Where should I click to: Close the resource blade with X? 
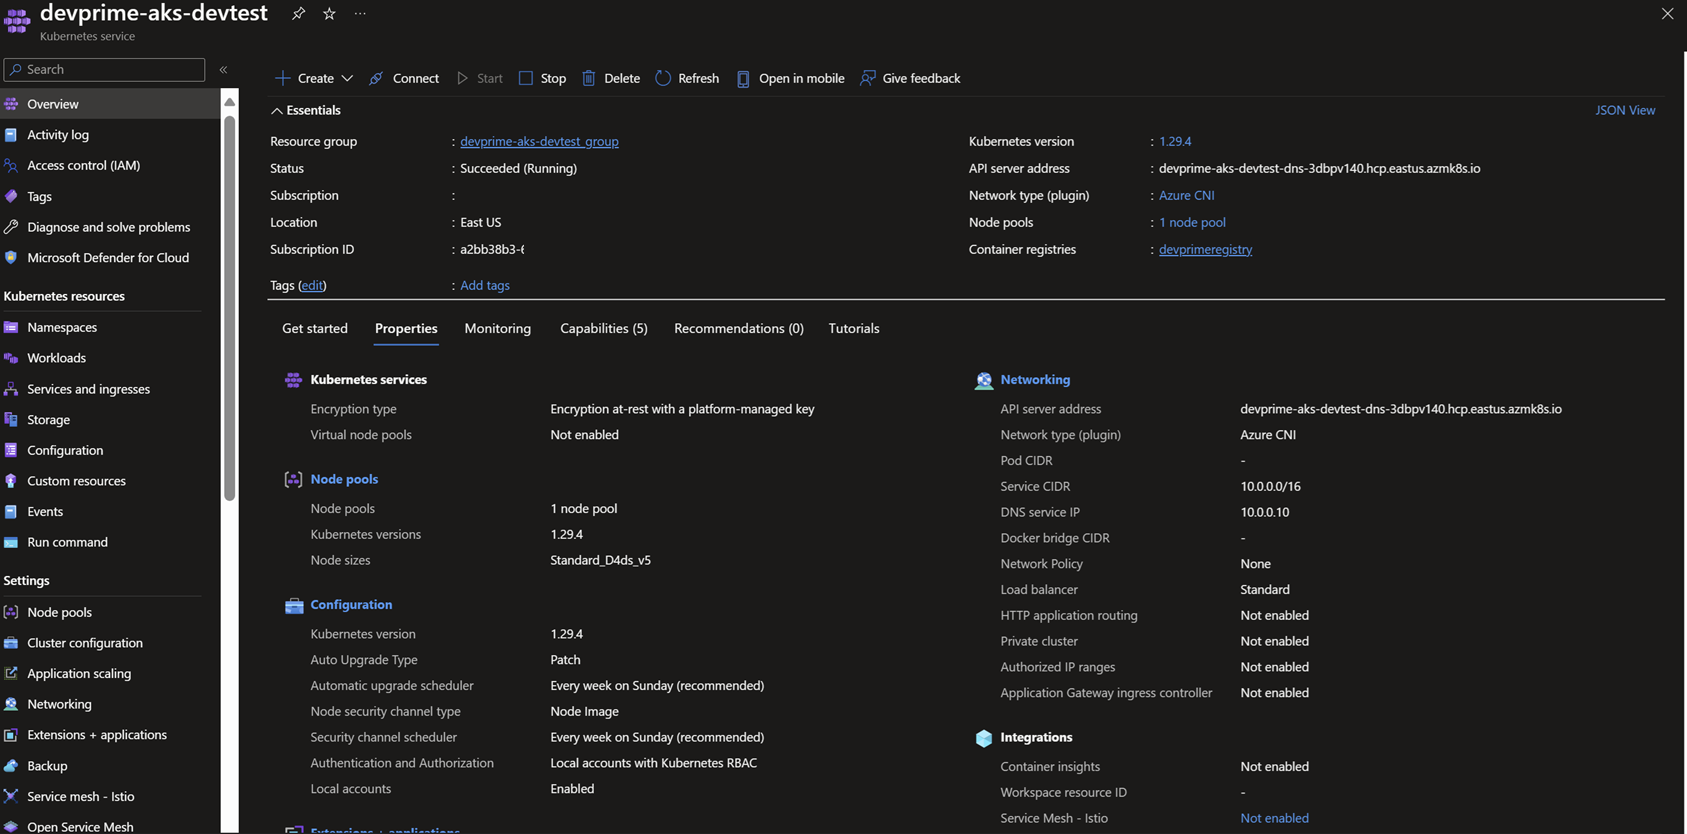(1667, 13)
